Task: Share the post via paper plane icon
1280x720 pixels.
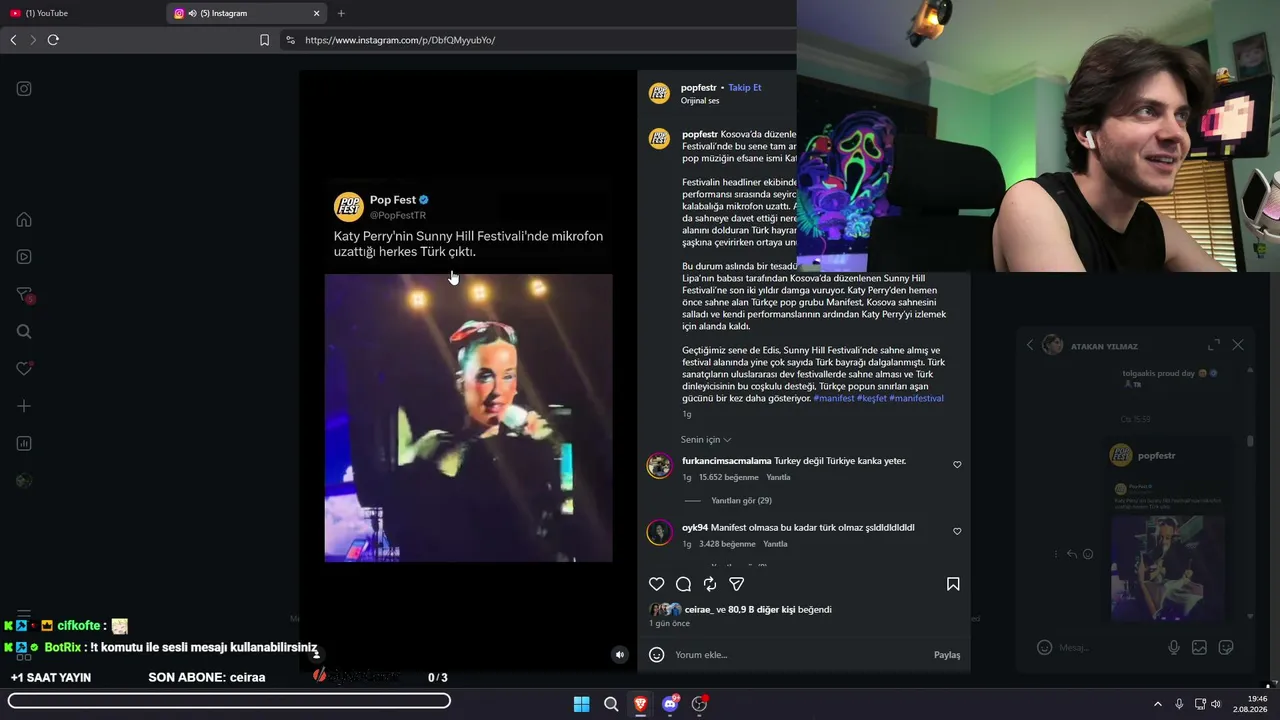Action: (737, 584)
